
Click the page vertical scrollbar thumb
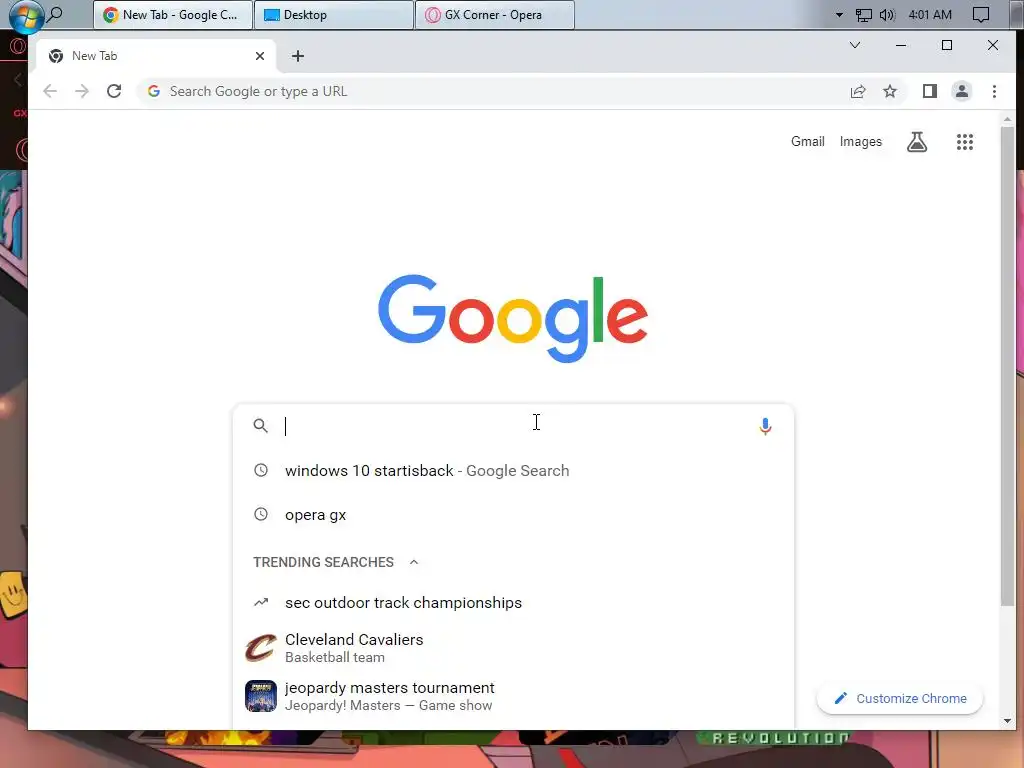coord(1008,366)
